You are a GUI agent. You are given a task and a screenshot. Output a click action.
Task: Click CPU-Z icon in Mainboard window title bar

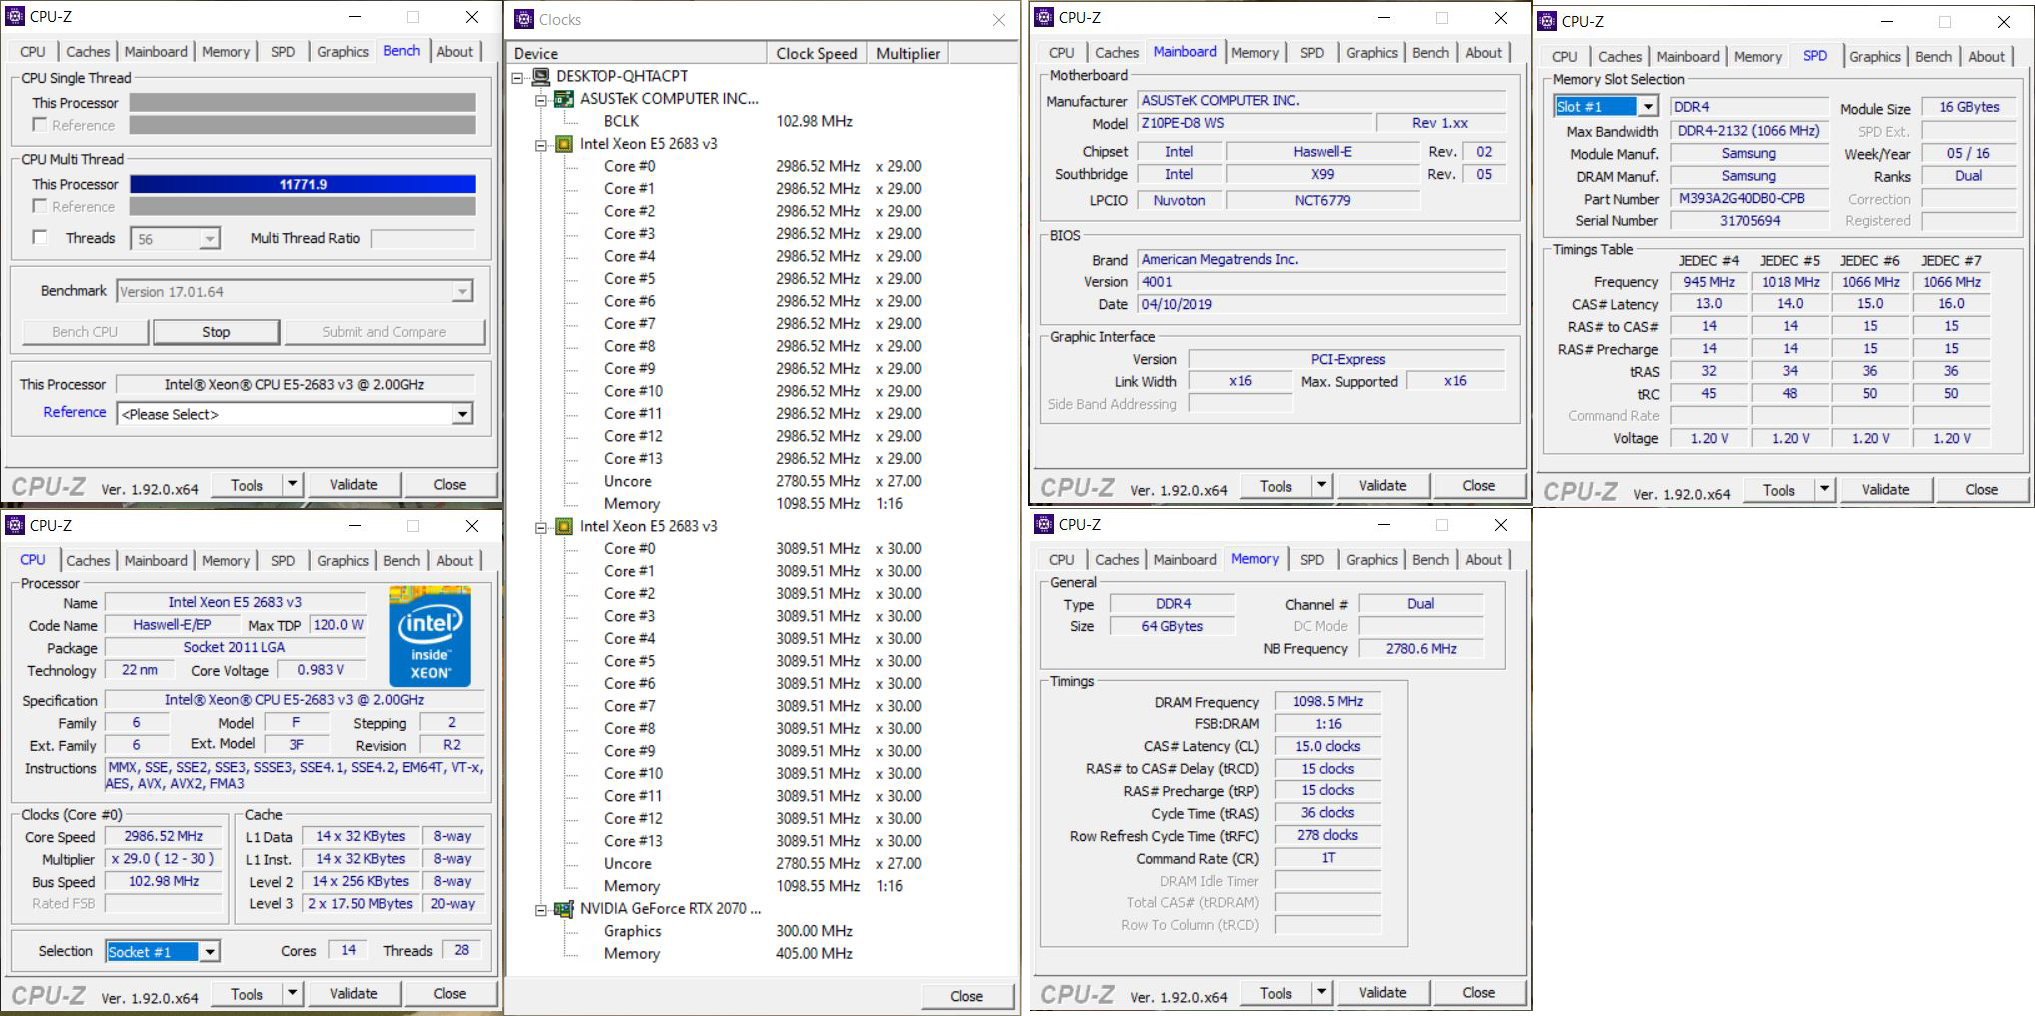(1044, 17)
